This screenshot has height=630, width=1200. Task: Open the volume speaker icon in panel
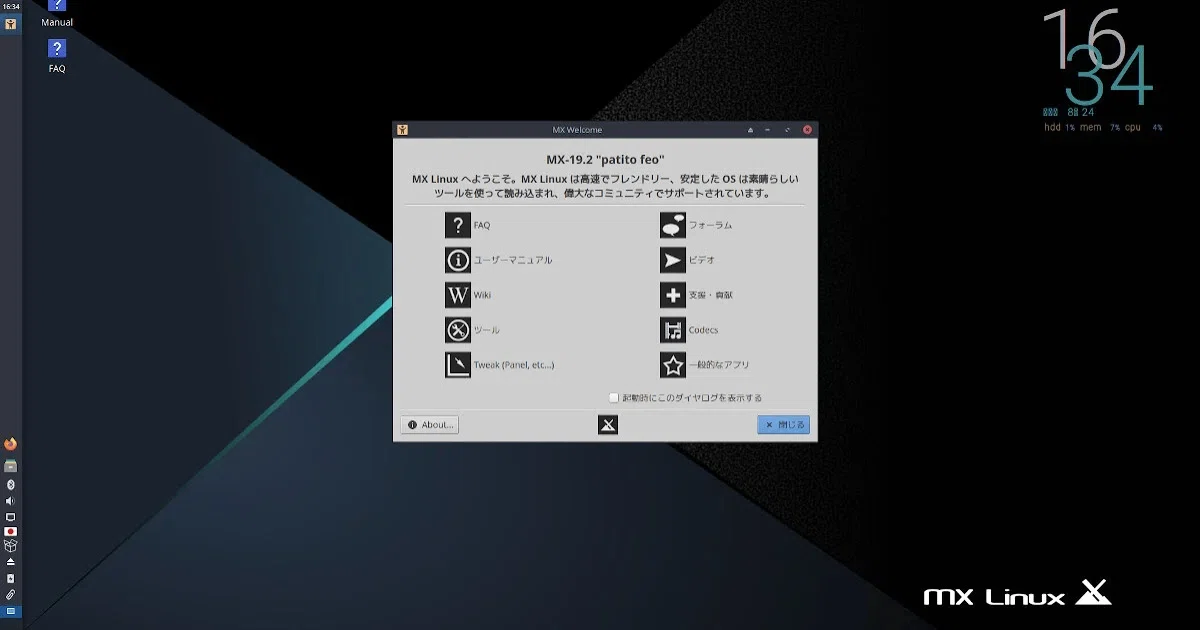click(11, 501)
